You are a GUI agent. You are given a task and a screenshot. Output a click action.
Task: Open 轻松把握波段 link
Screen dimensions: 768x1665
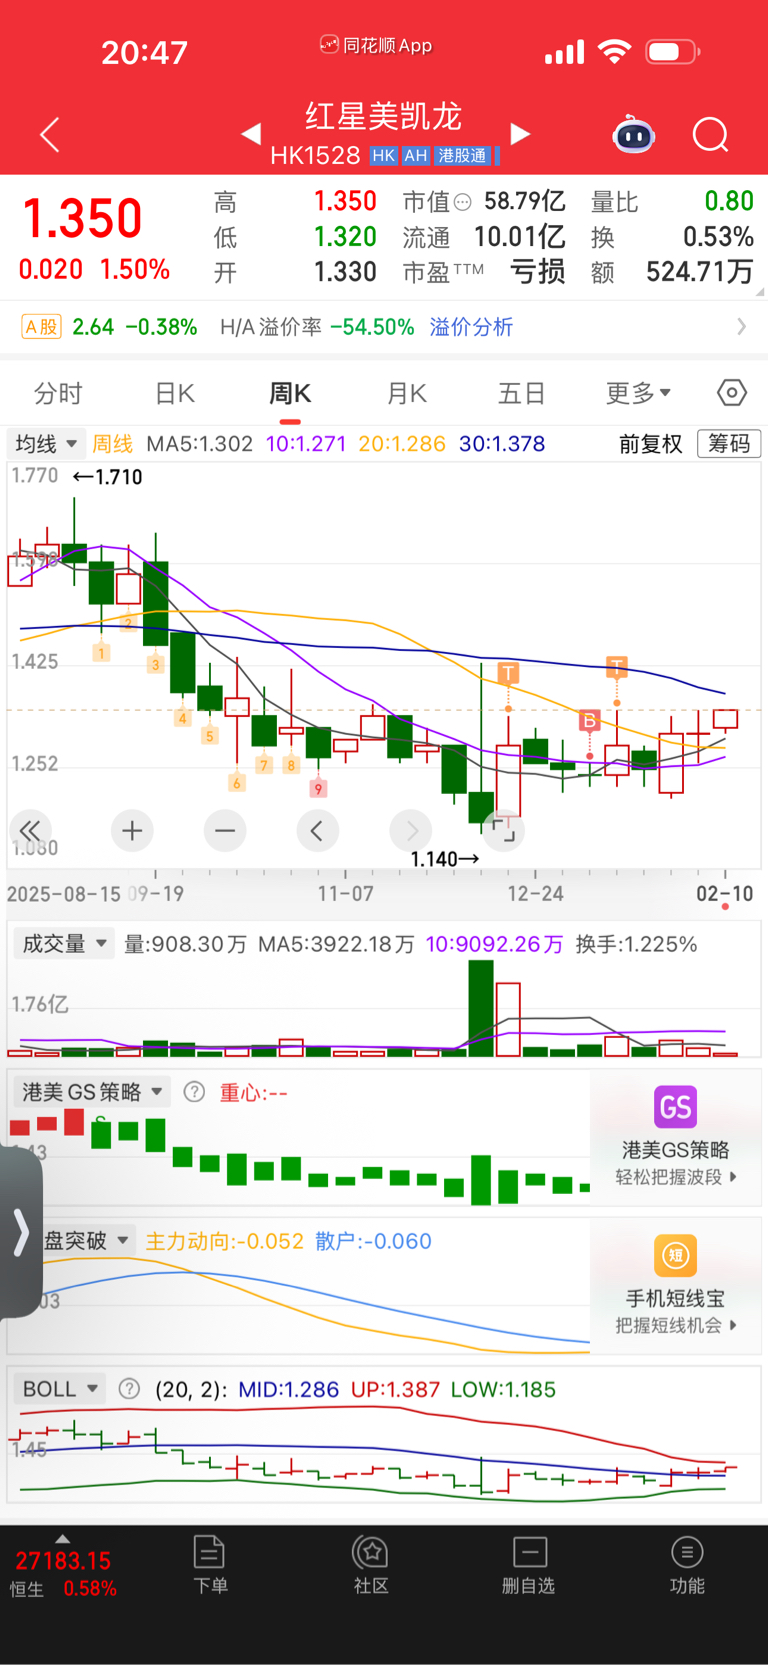[675, 1177]
